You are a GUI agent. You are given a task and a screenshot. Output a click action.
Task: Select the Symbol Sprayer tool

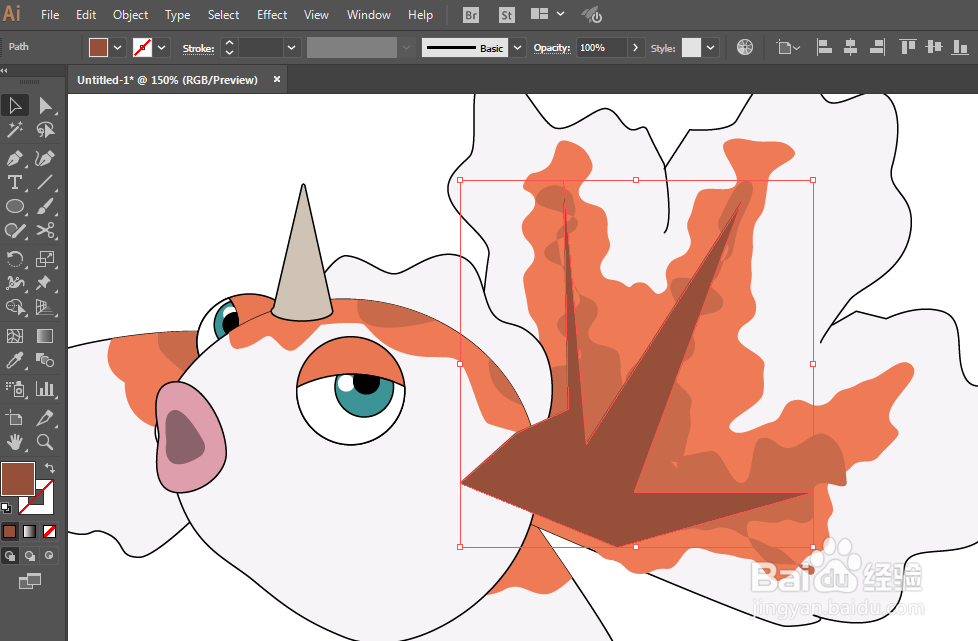point(15,389)
